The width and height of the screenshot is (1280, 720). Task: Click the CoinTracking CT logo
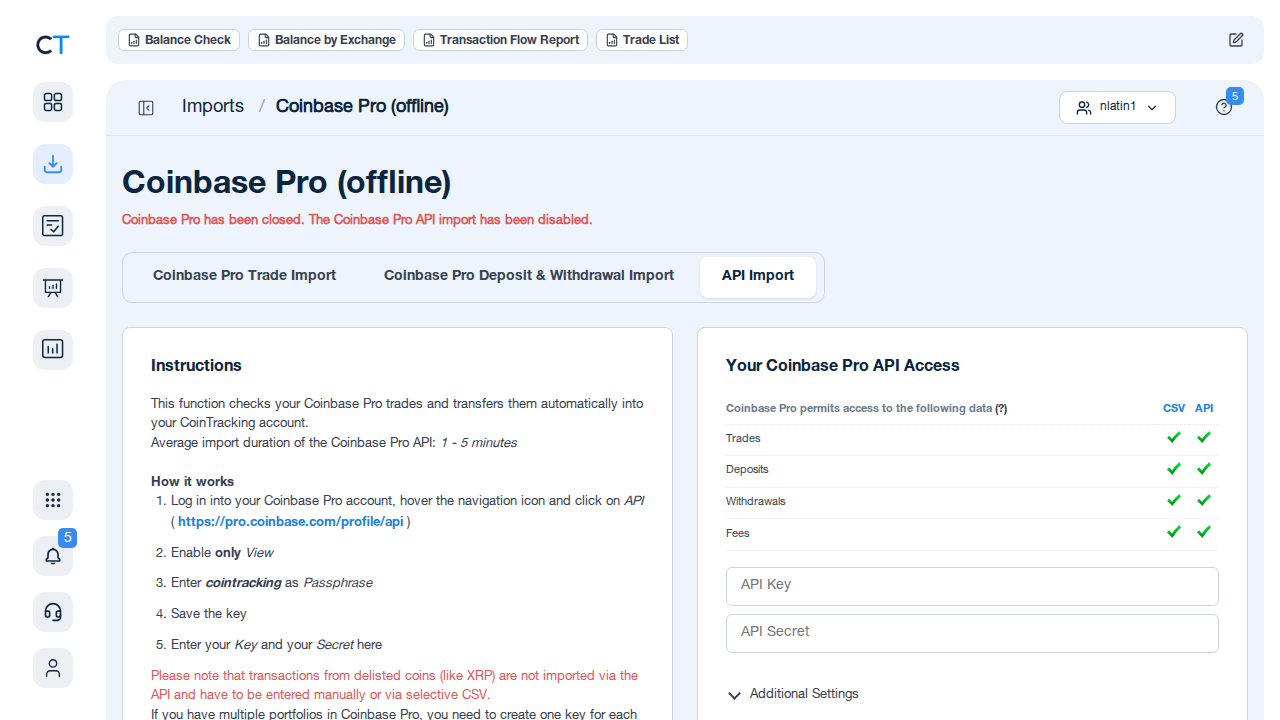pyautogui.click(x=53, y=44)
